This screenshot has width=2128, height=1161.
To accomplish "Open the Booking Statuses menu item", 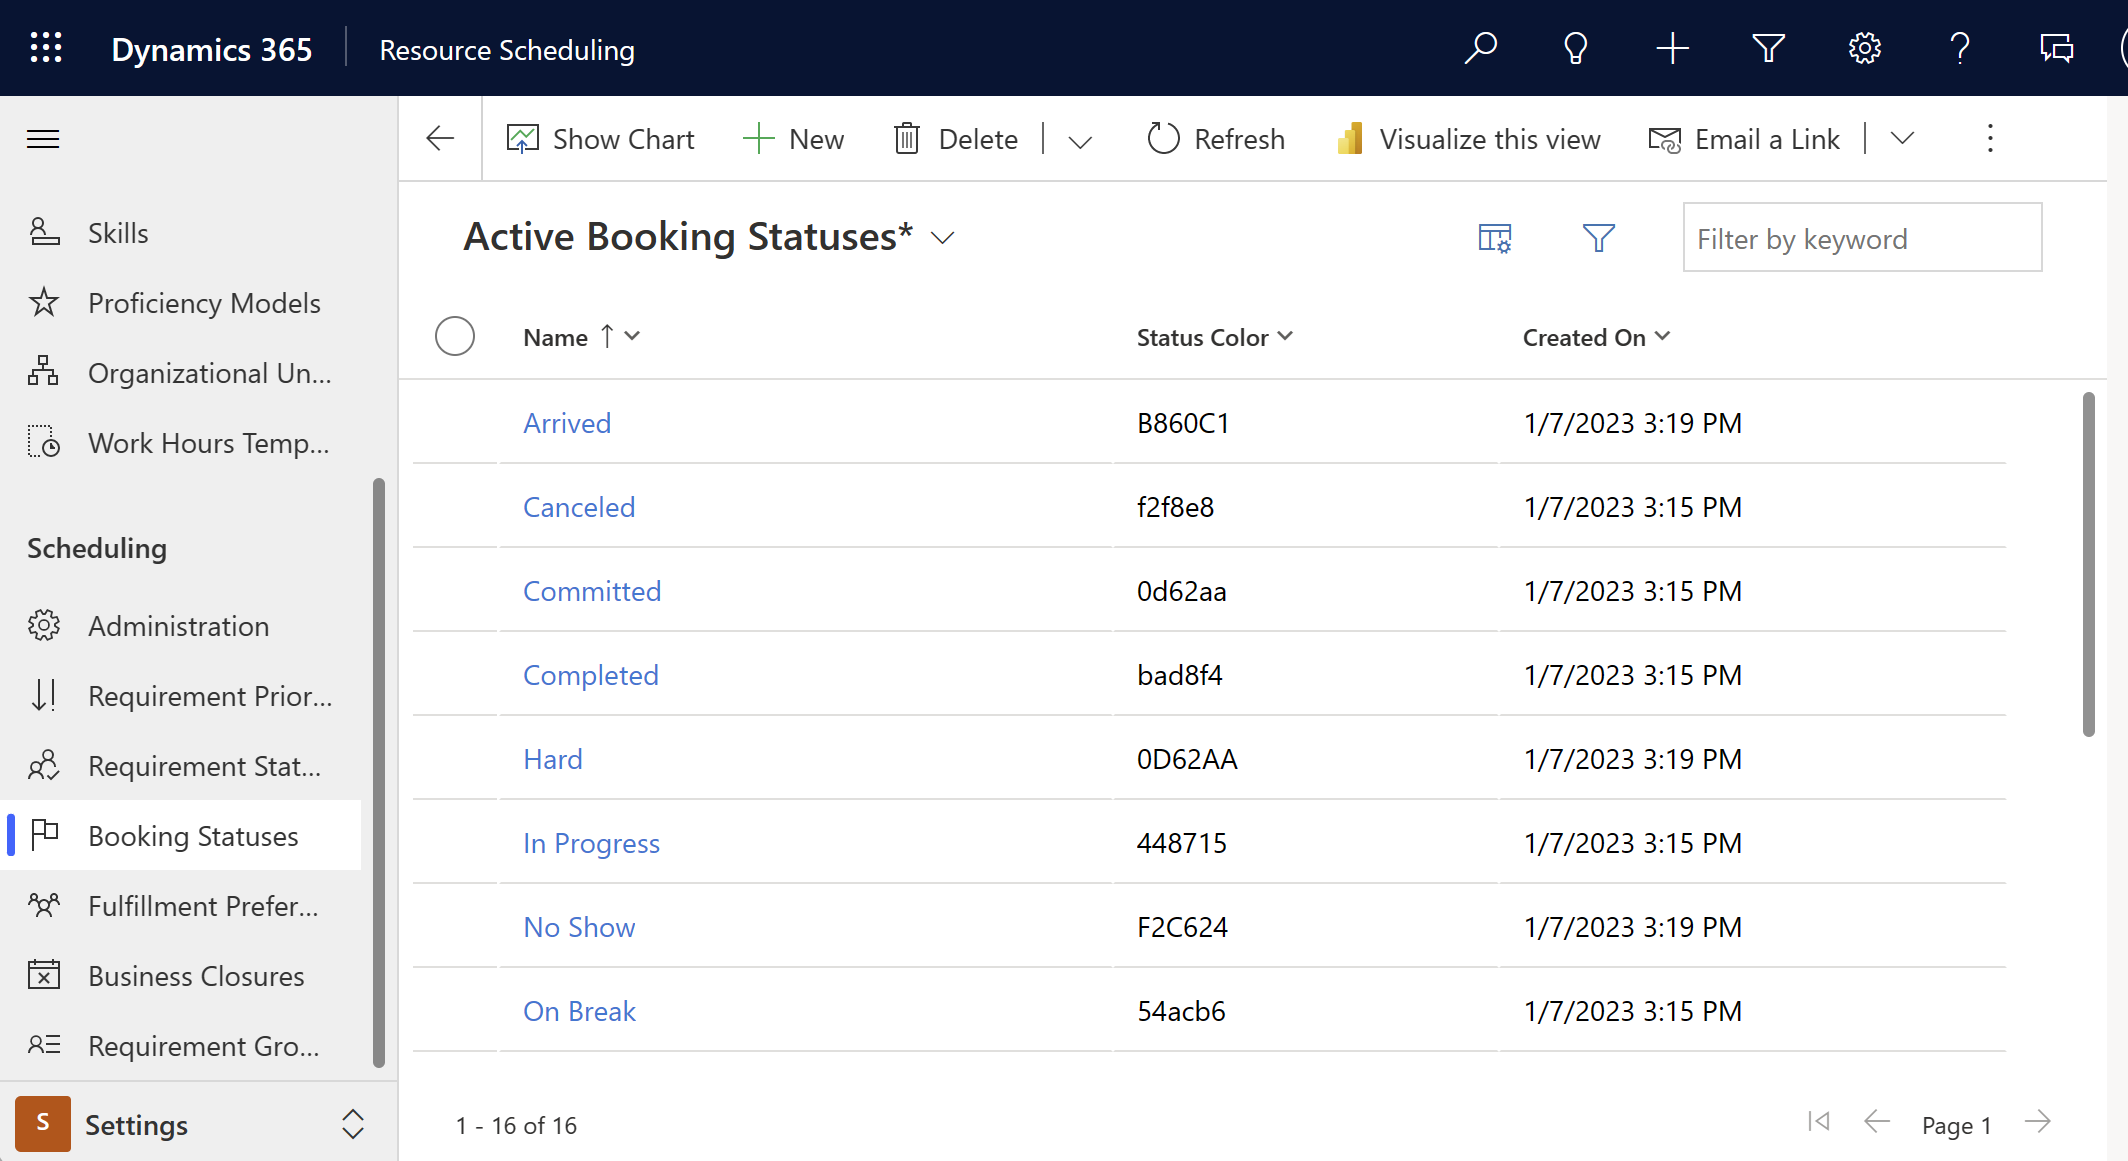I will [x=193, y=835].
